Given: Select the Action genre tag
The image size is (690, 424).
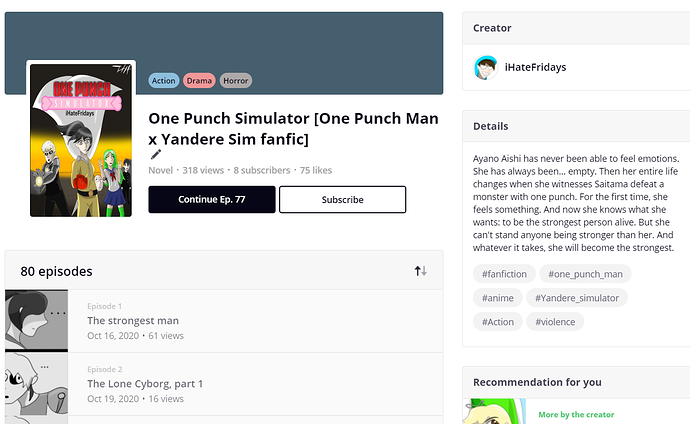Looking at the screenshot, I should tap(164, 80).
